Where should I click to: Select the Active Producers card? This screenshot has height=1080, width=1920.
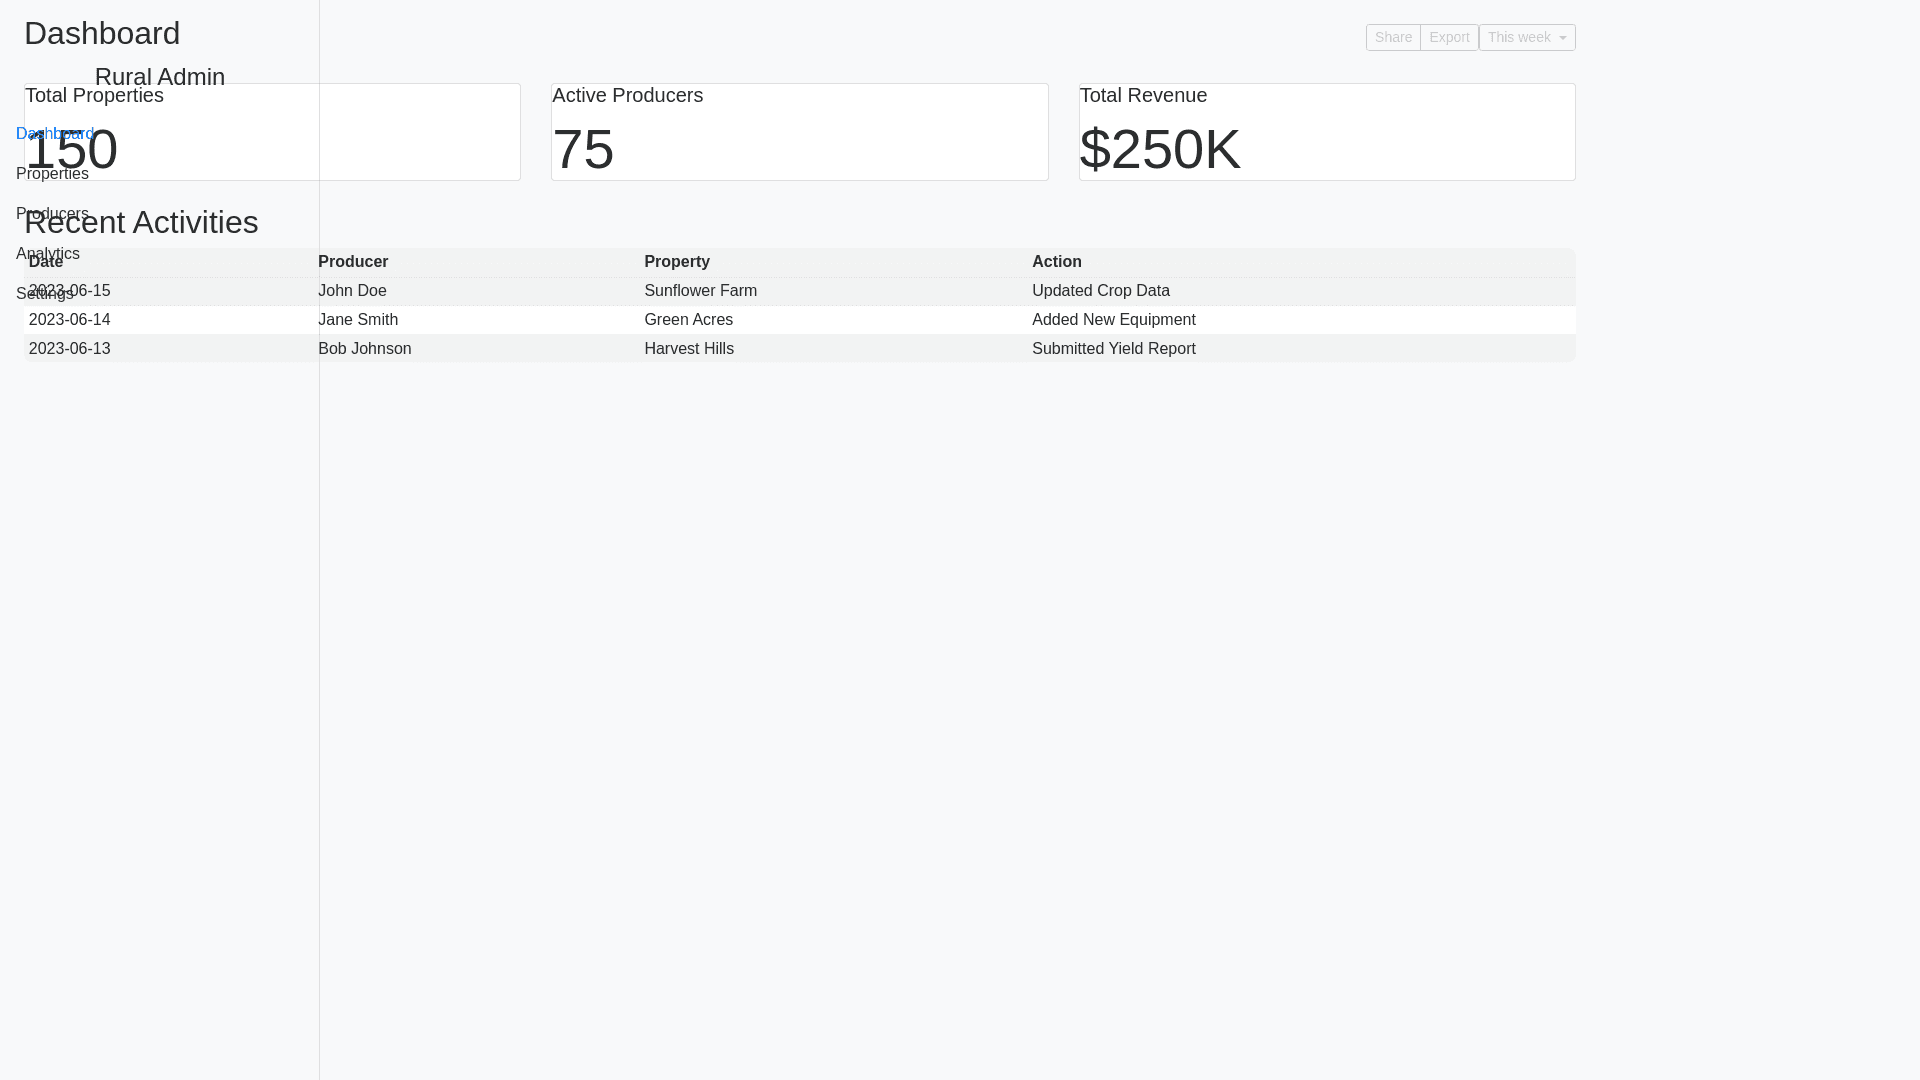click(x=799, y=132)
